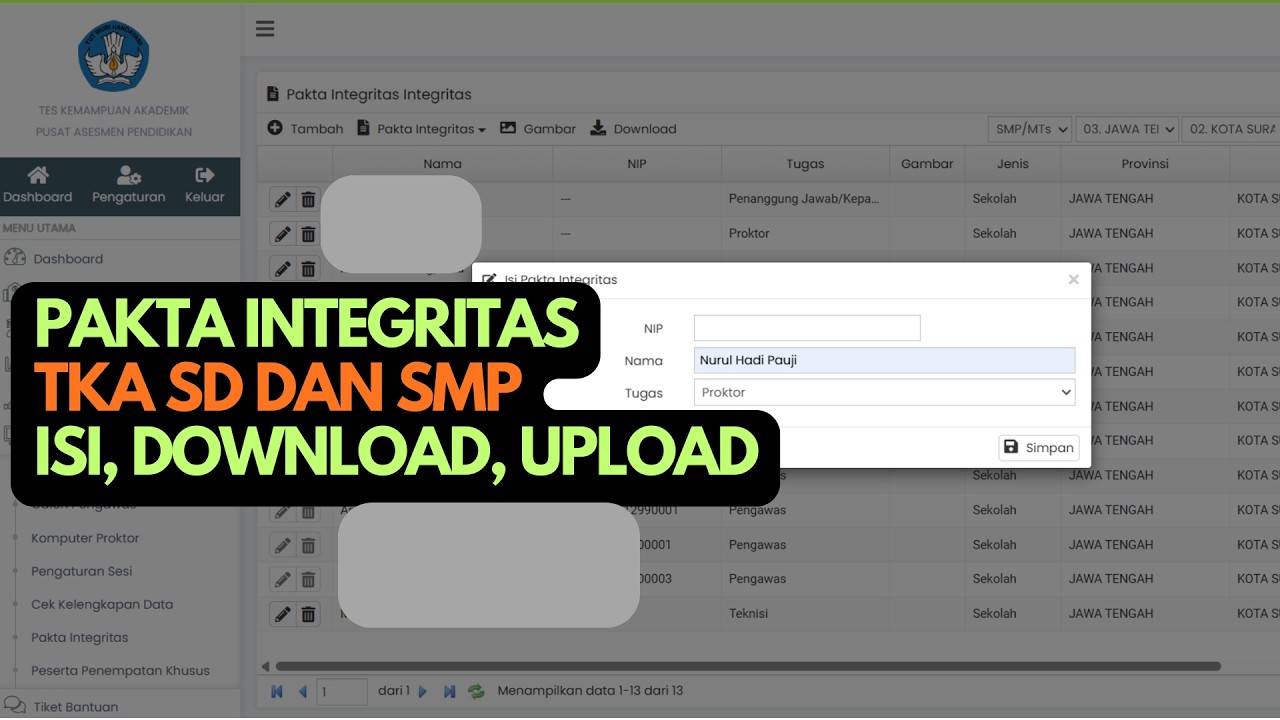Open the SMP/MTs level dropdown
The width and height of the screenshot is (1280, 720).
tap(1029, 129)
